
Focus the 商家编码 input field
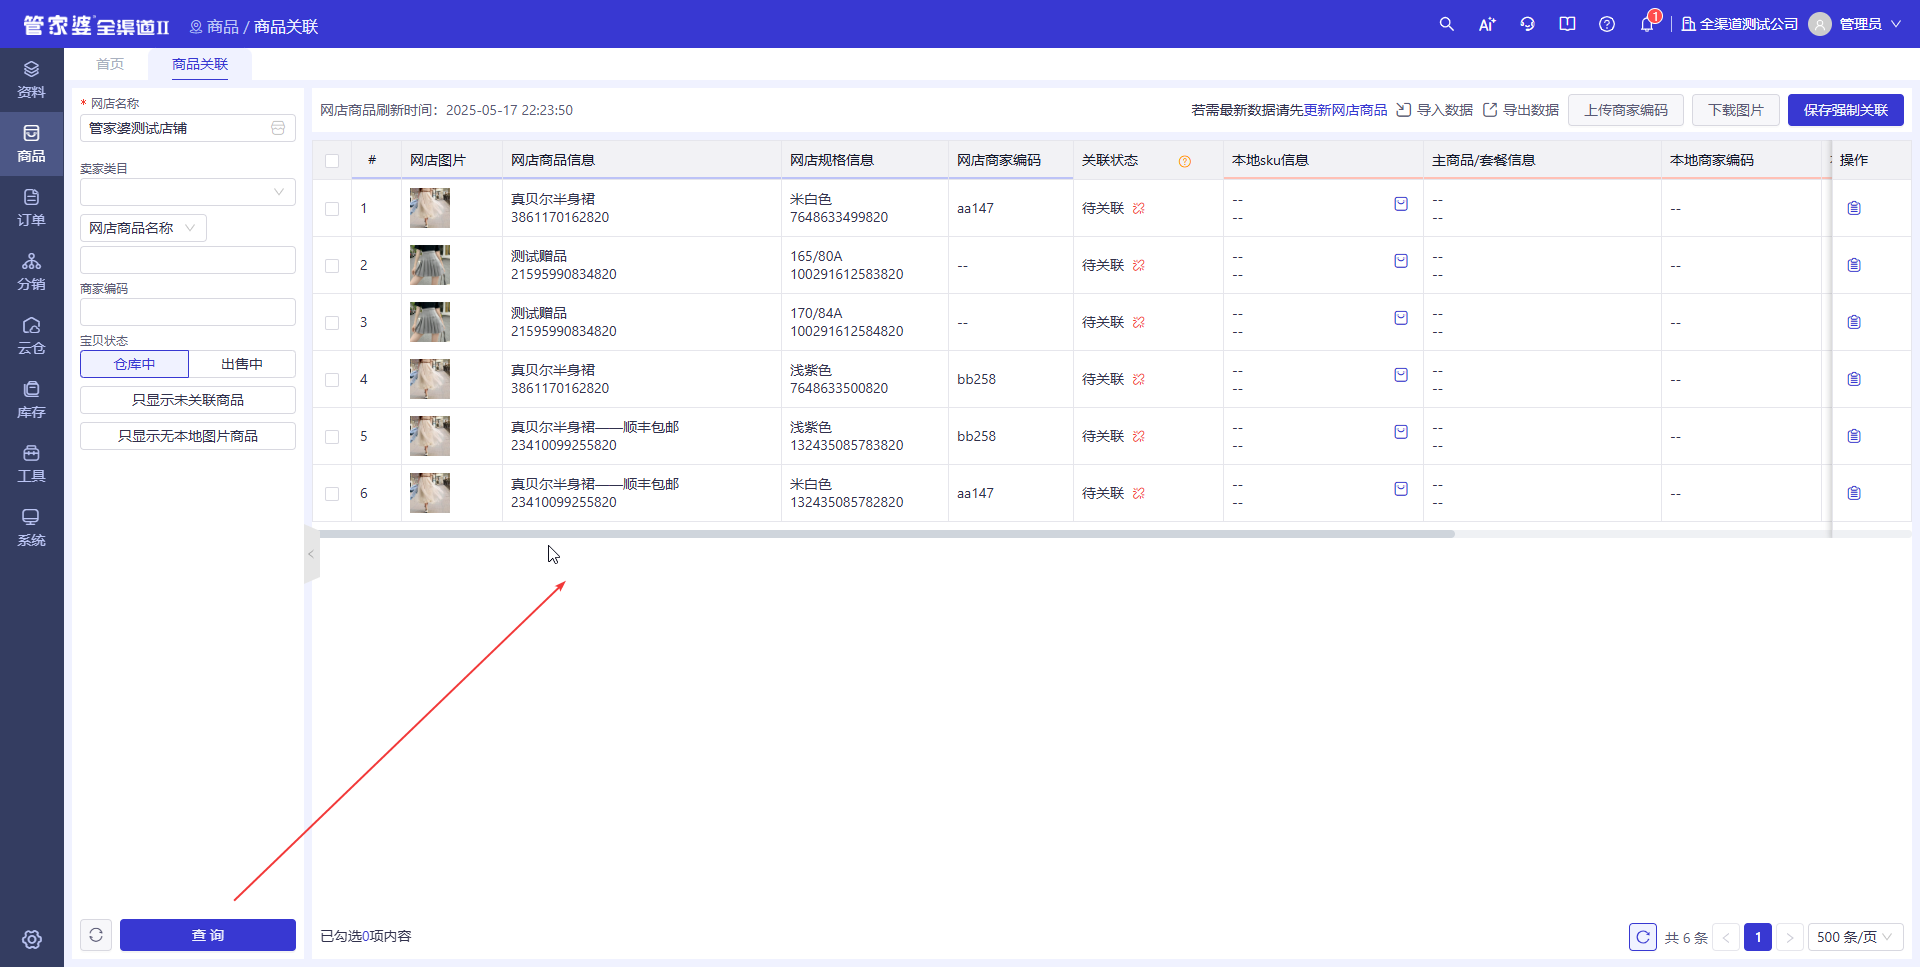tap(188, 312)
